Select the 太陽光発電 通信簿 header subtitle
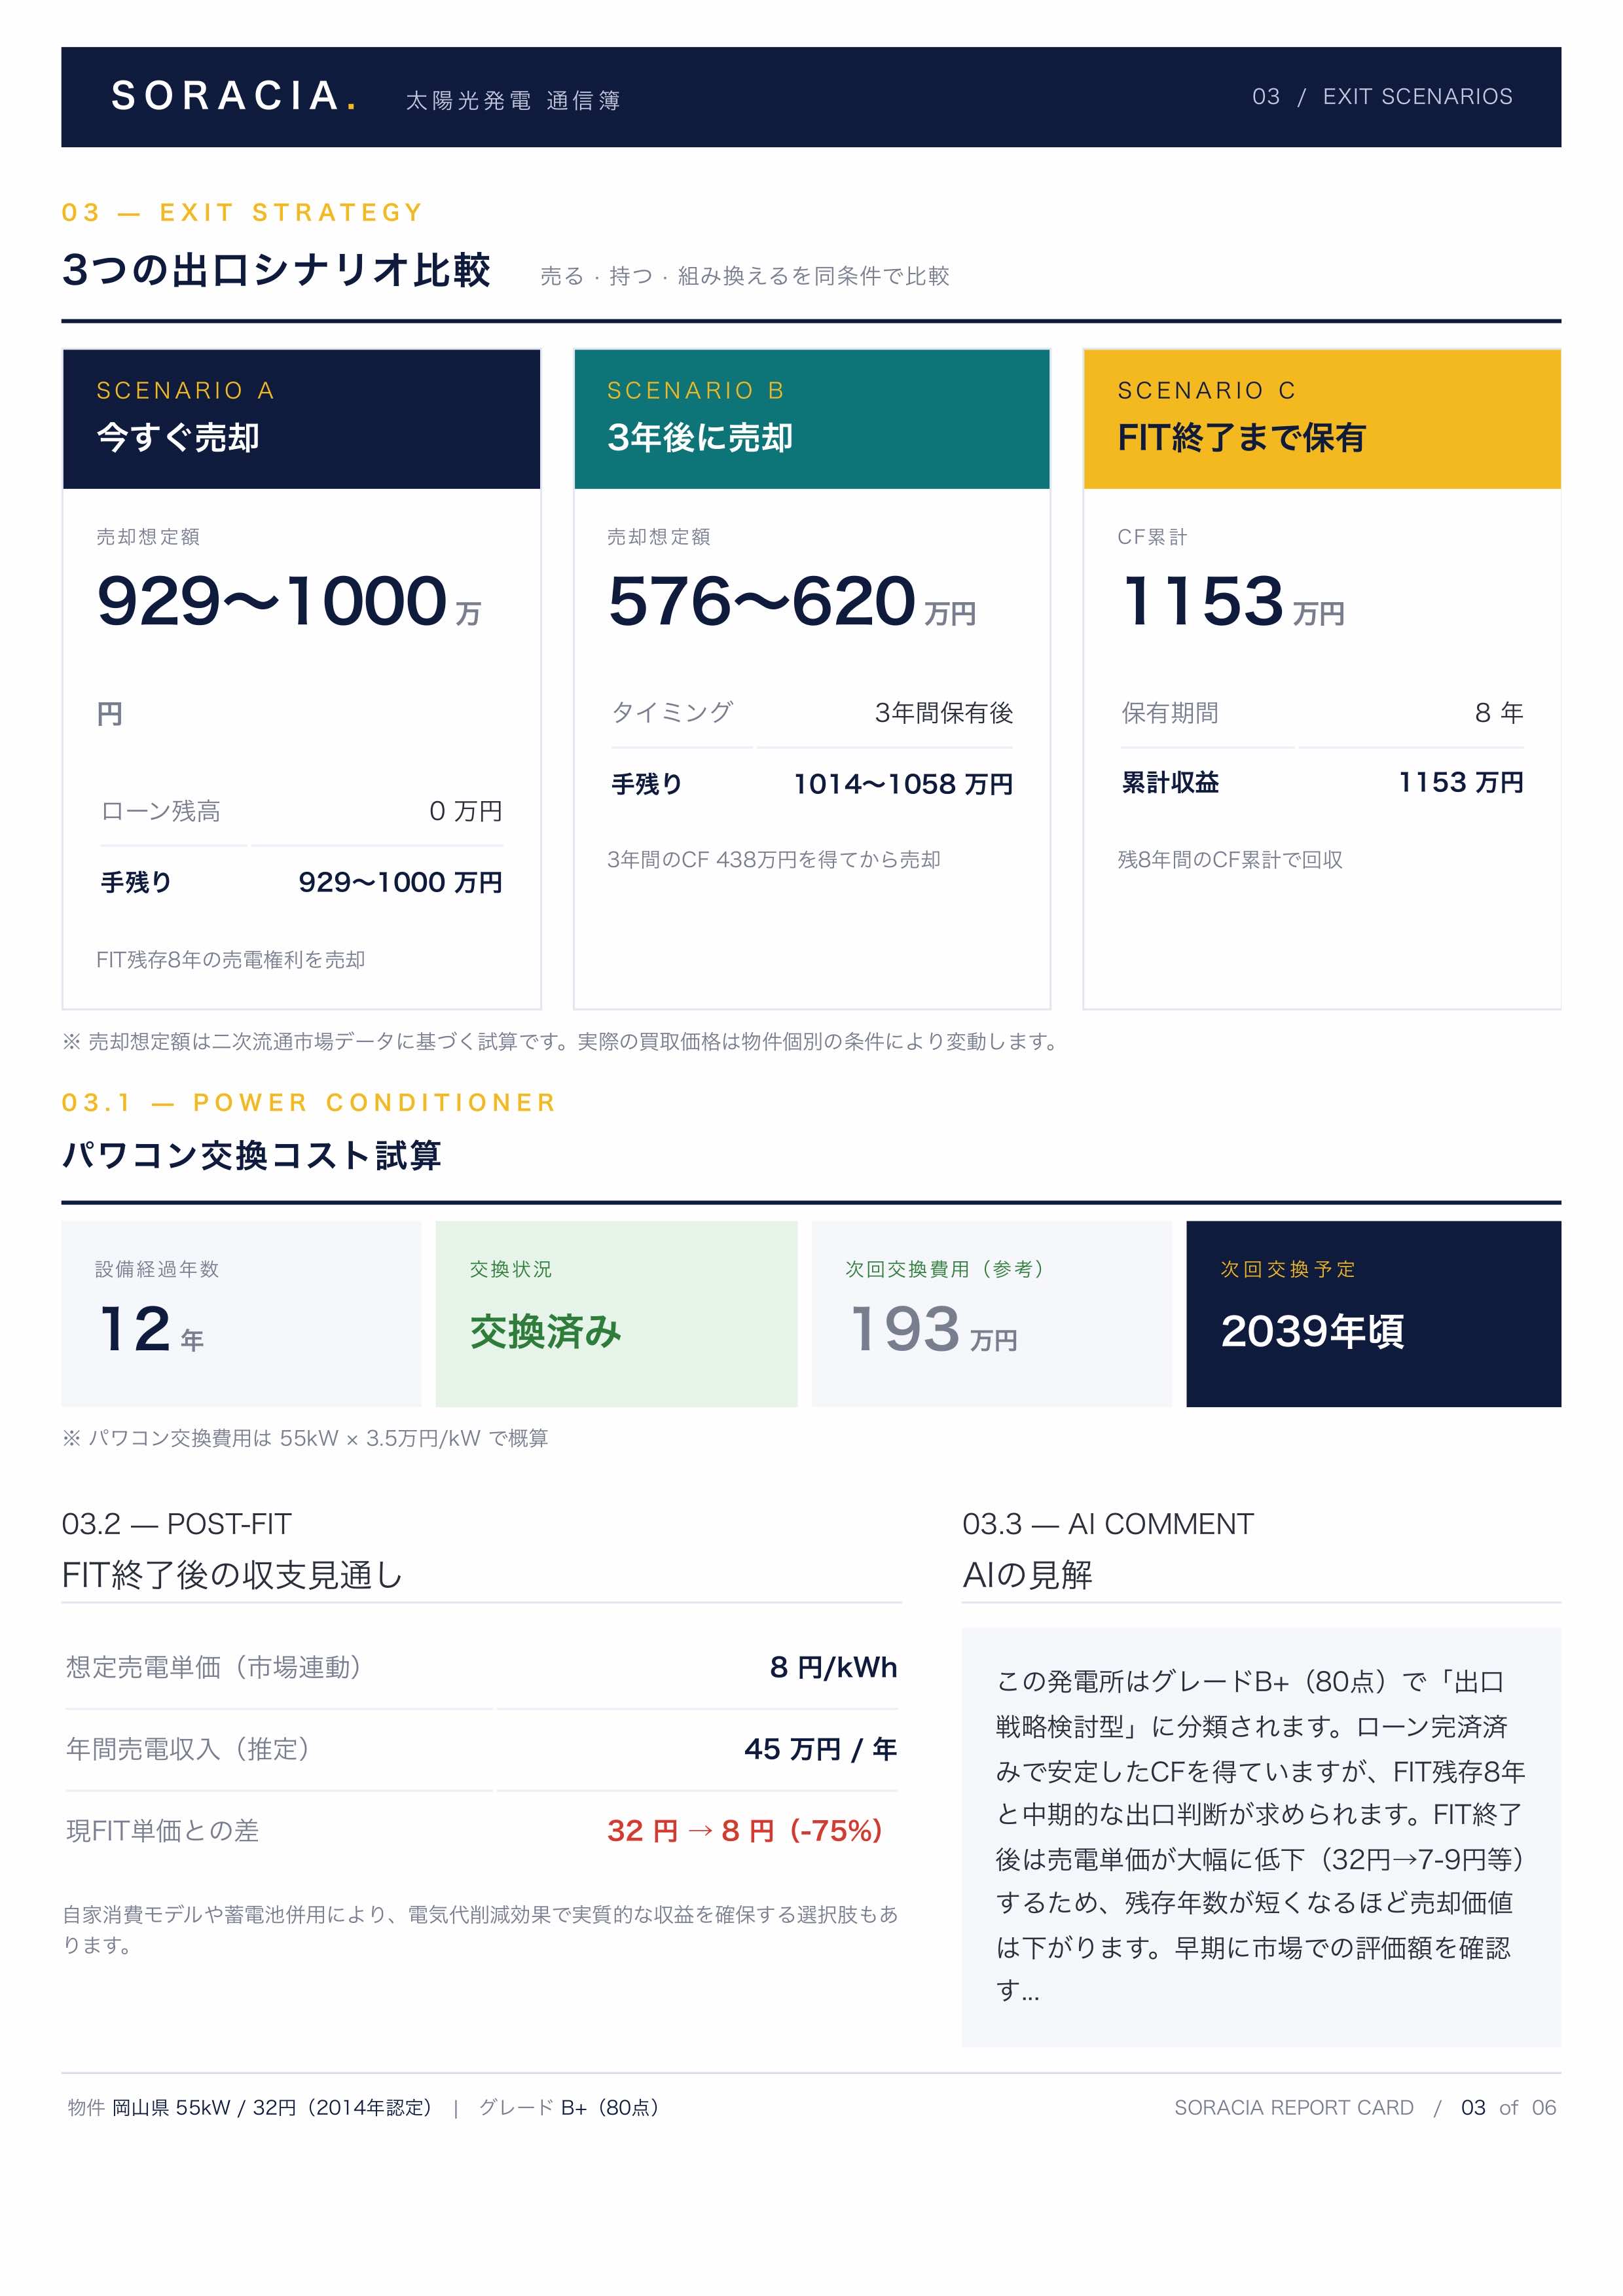1623x2296 pixels. [x=513, y=100]
